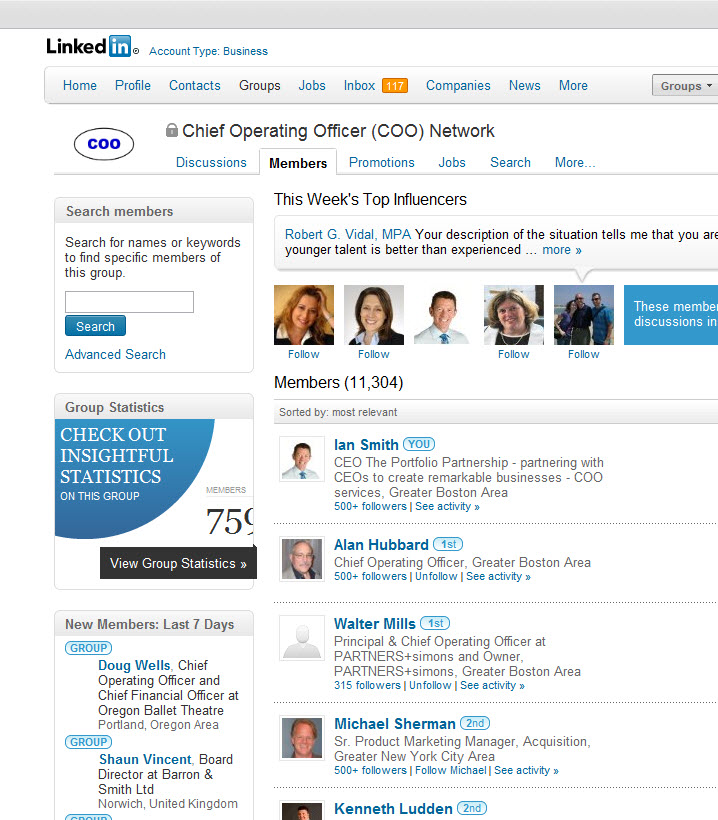Click GROUP badge above Doug Wells
718x820 pixels.
pos(88,648)
